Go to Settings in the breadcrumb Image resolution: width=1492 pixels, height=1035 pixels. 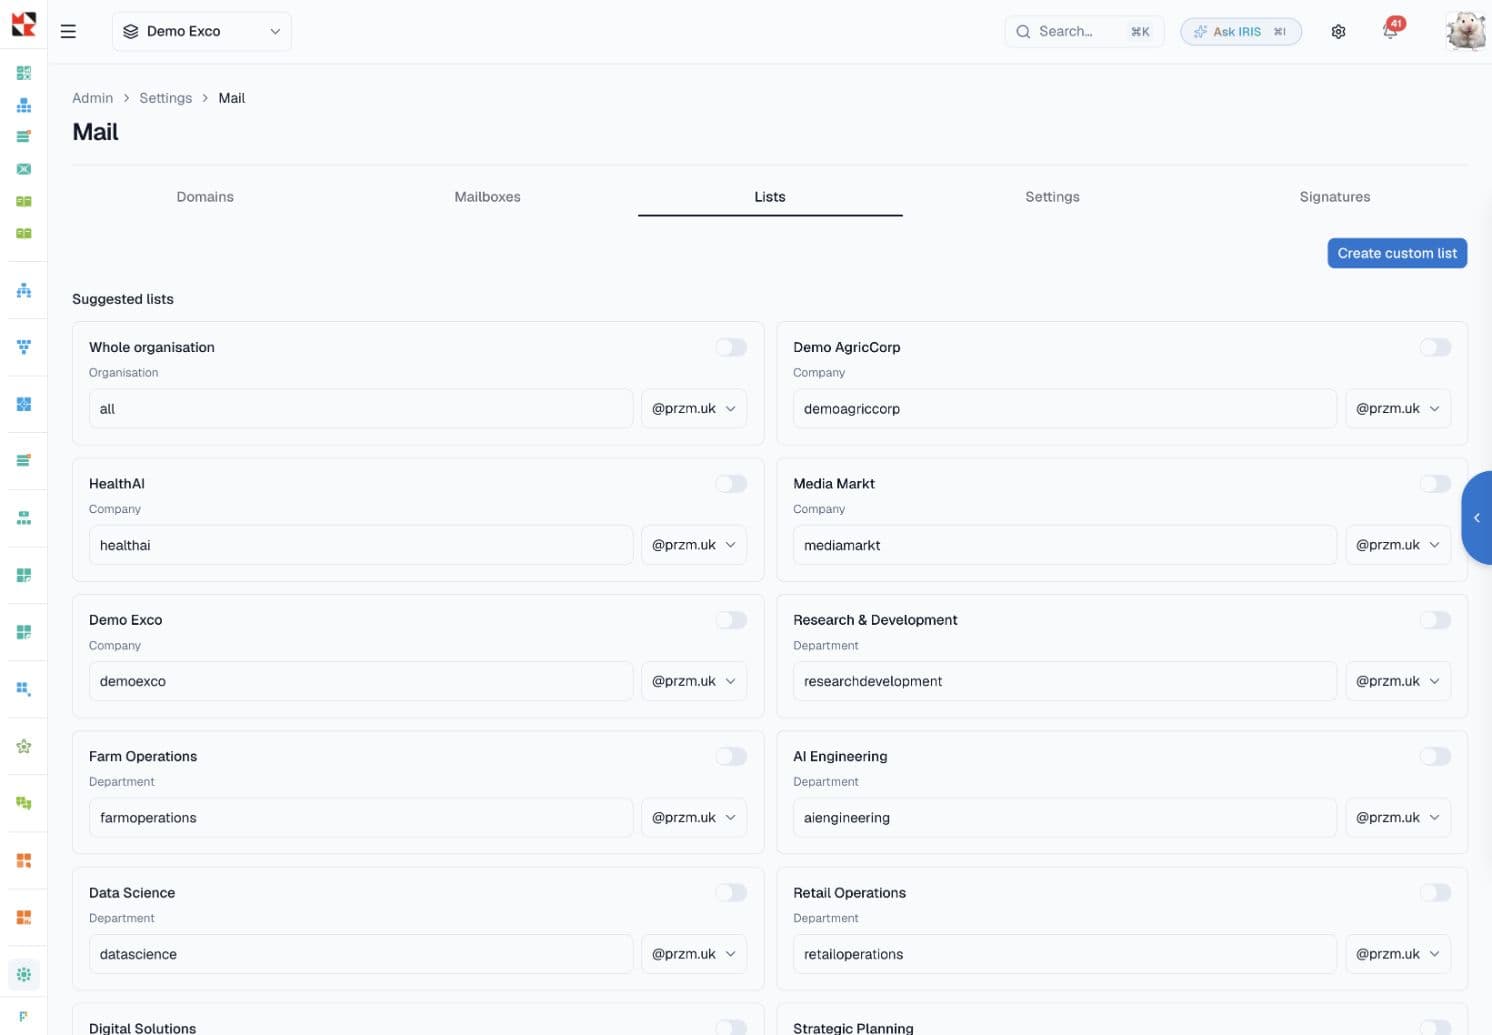(x=165, y=98)
